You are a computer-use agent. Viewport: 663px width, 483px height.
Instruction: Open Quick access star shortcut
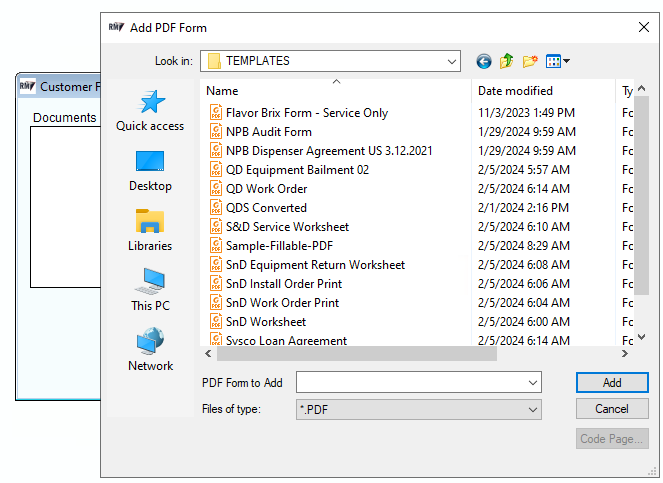tap(150, 111)
